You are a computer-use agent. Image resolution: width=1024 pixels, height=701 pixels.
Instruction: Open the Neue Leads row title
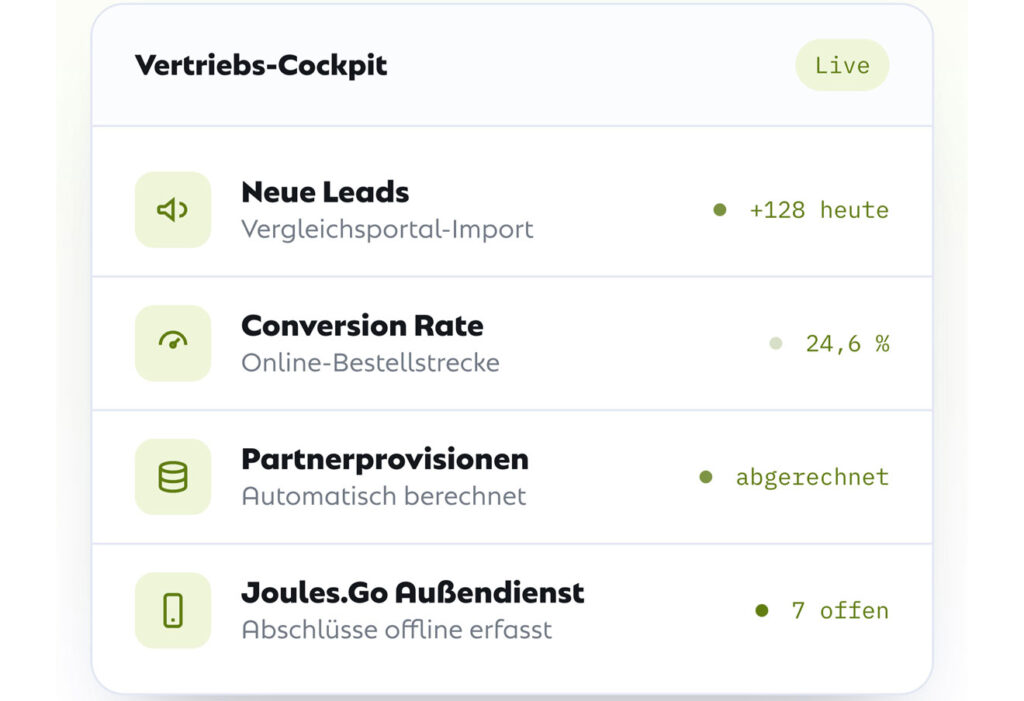click(x=325, y=192)
